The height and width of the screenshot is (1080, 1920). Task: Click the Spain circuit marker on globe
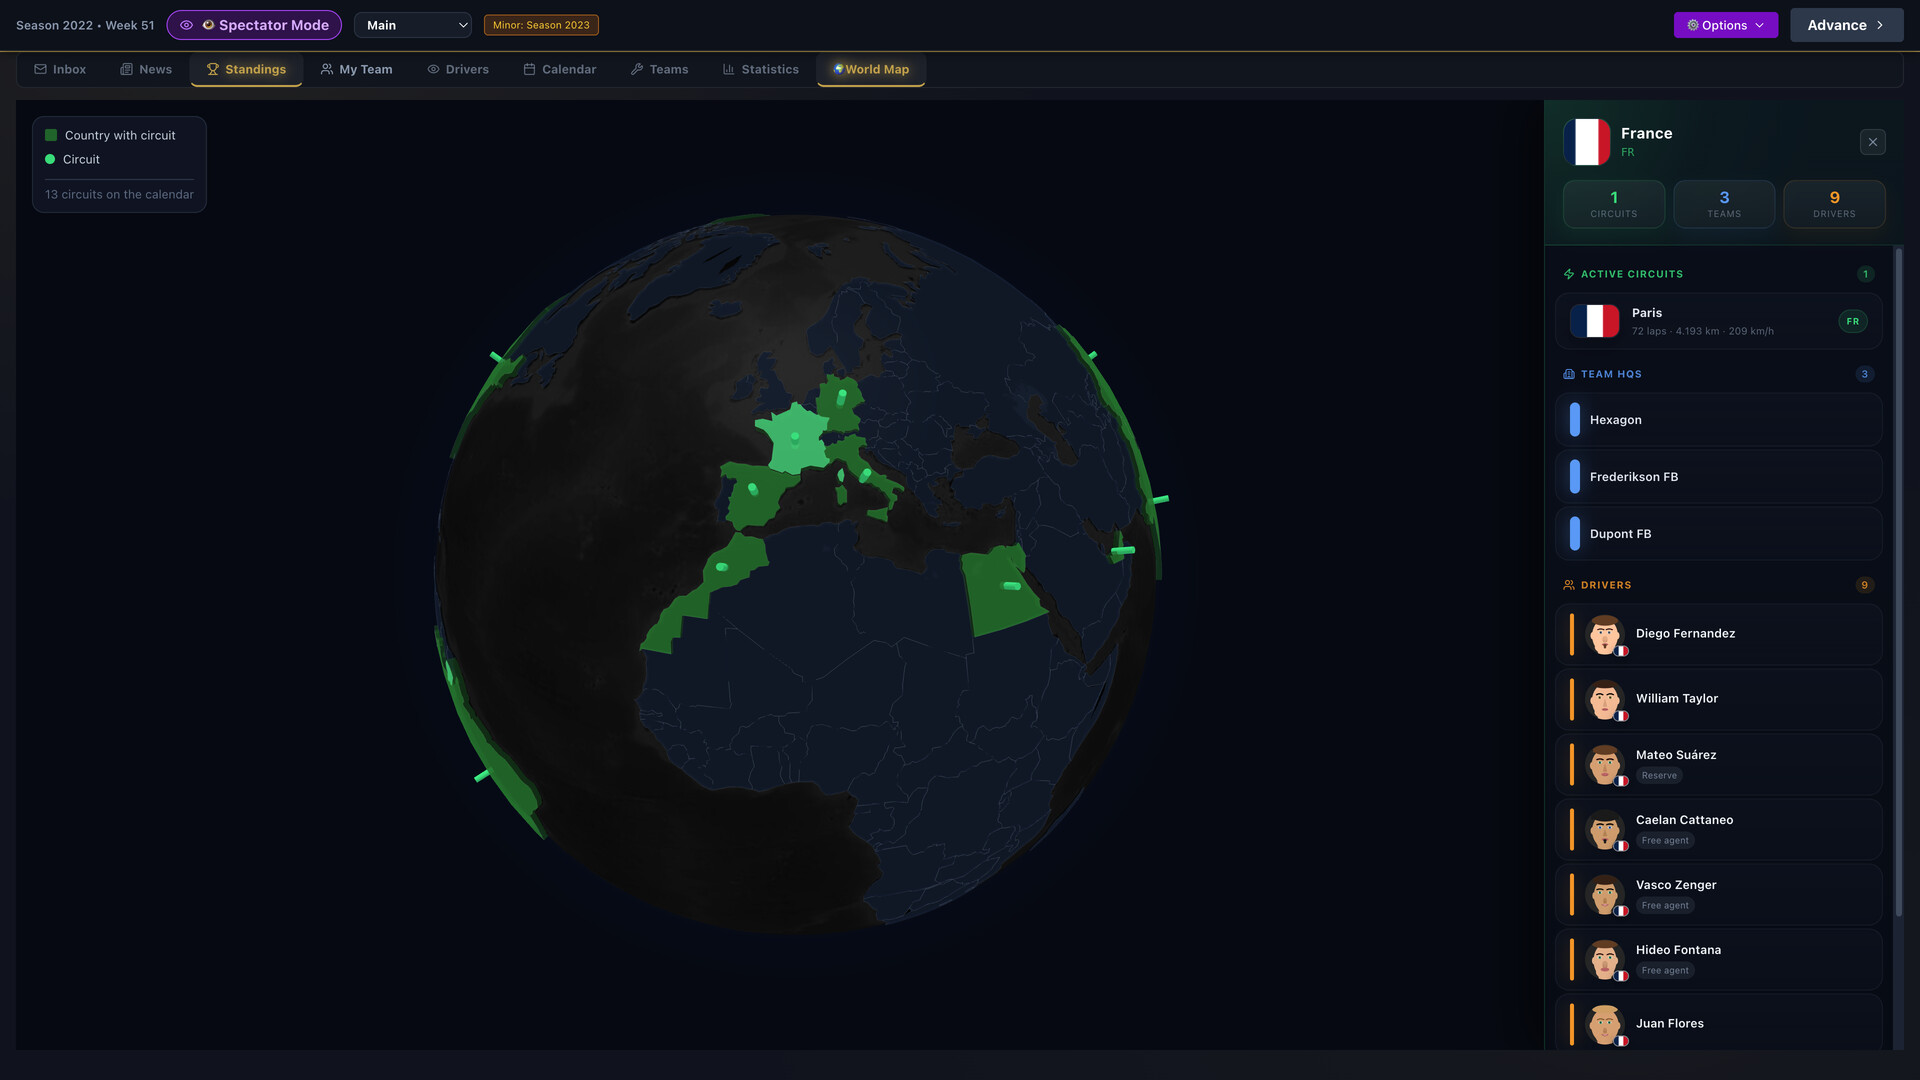coord(753,489)
